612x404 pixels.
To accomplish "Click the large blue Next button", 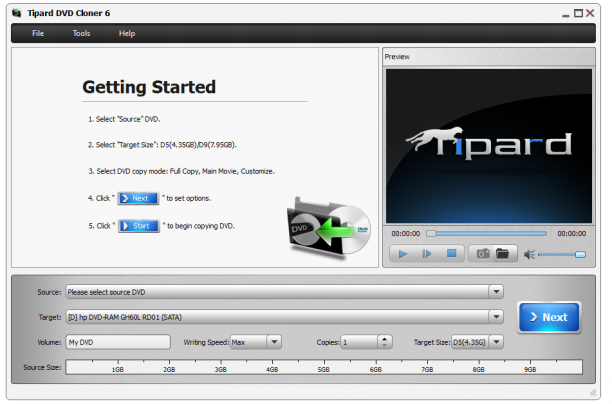I will [x=549, y=317].
